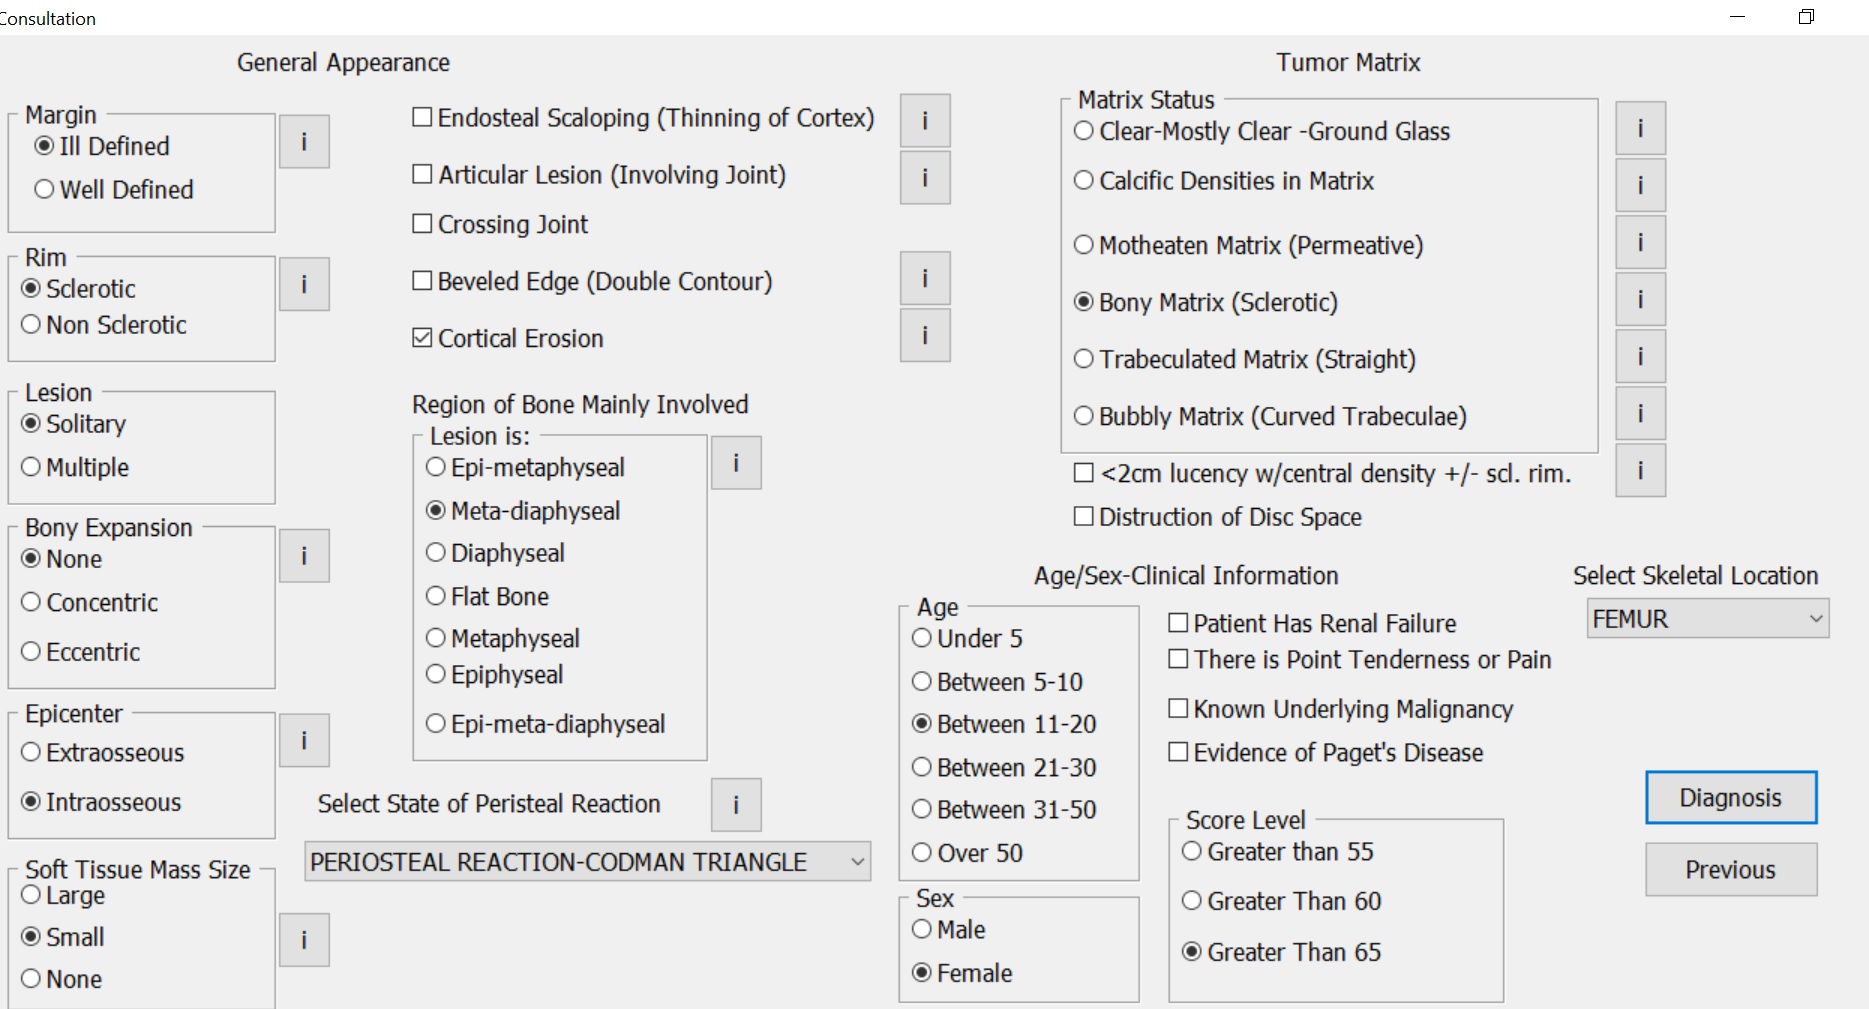The width and height of the screenshot is (1869, 1009).
Task: Open info button for Articular Lesion
Action: tap(925, 178)
